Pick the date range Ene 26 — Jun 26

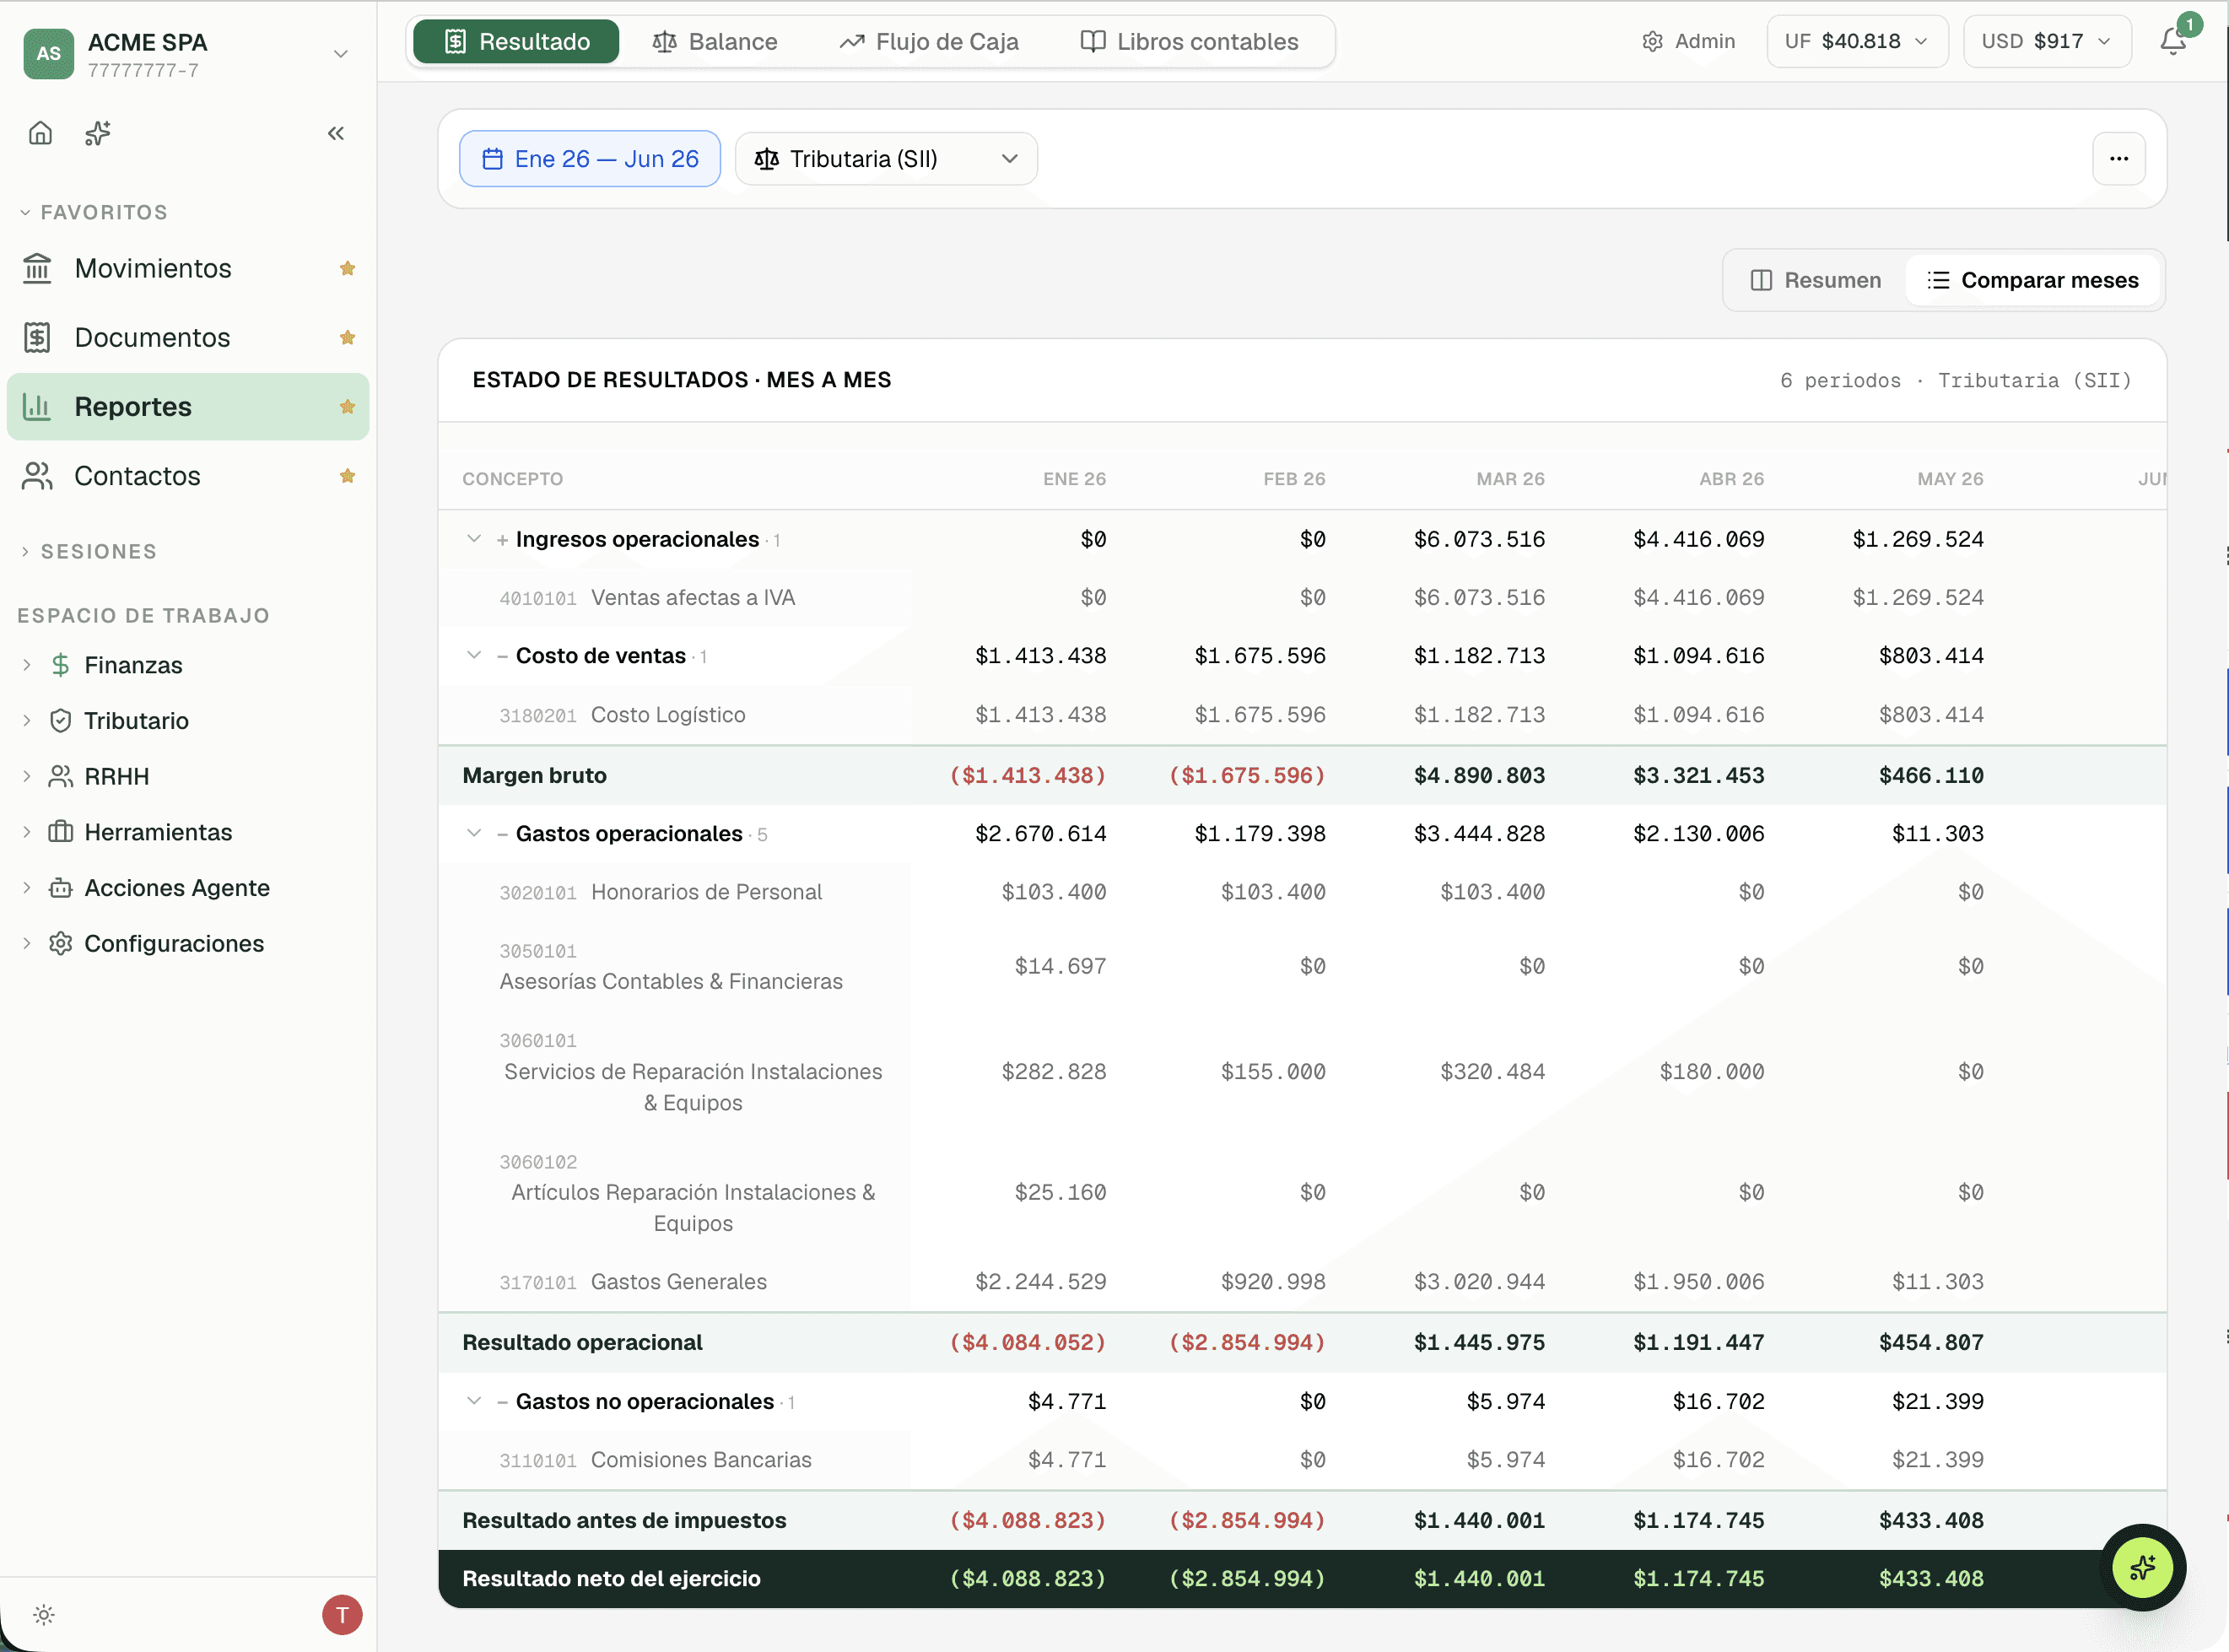tap(590, 159)
